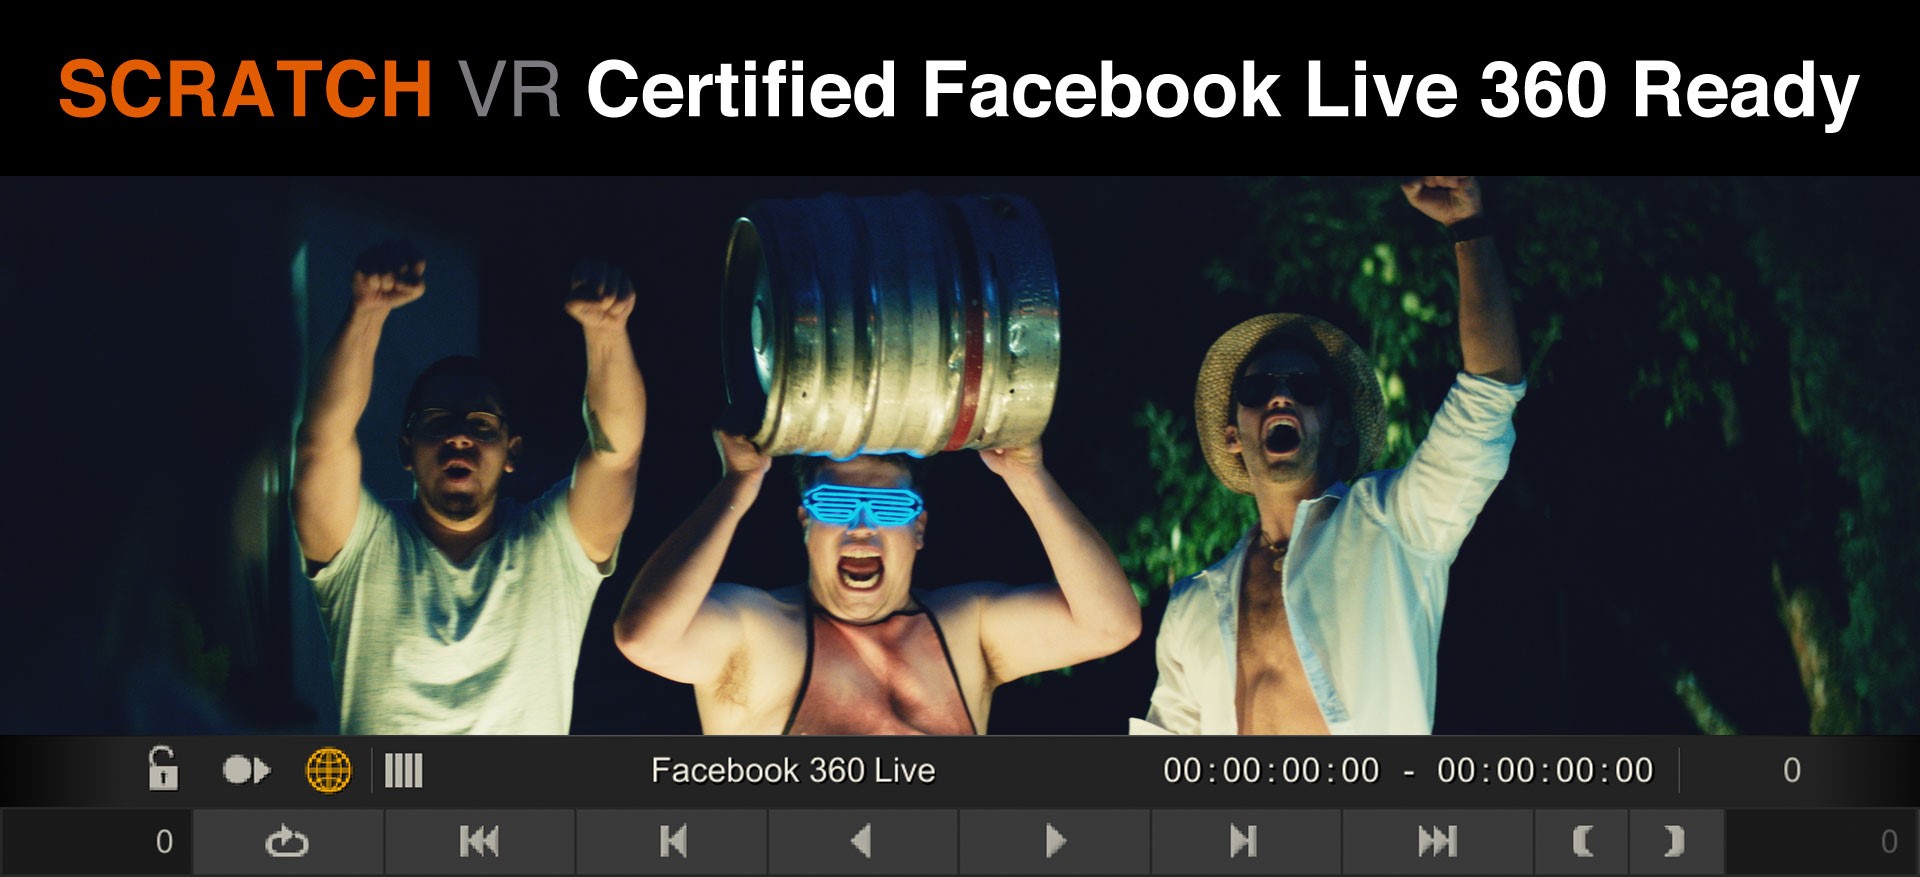Click the record/output streaming icon
Image resolution: width=1920 pixels, height=877 pixels.
click(246, 771)
